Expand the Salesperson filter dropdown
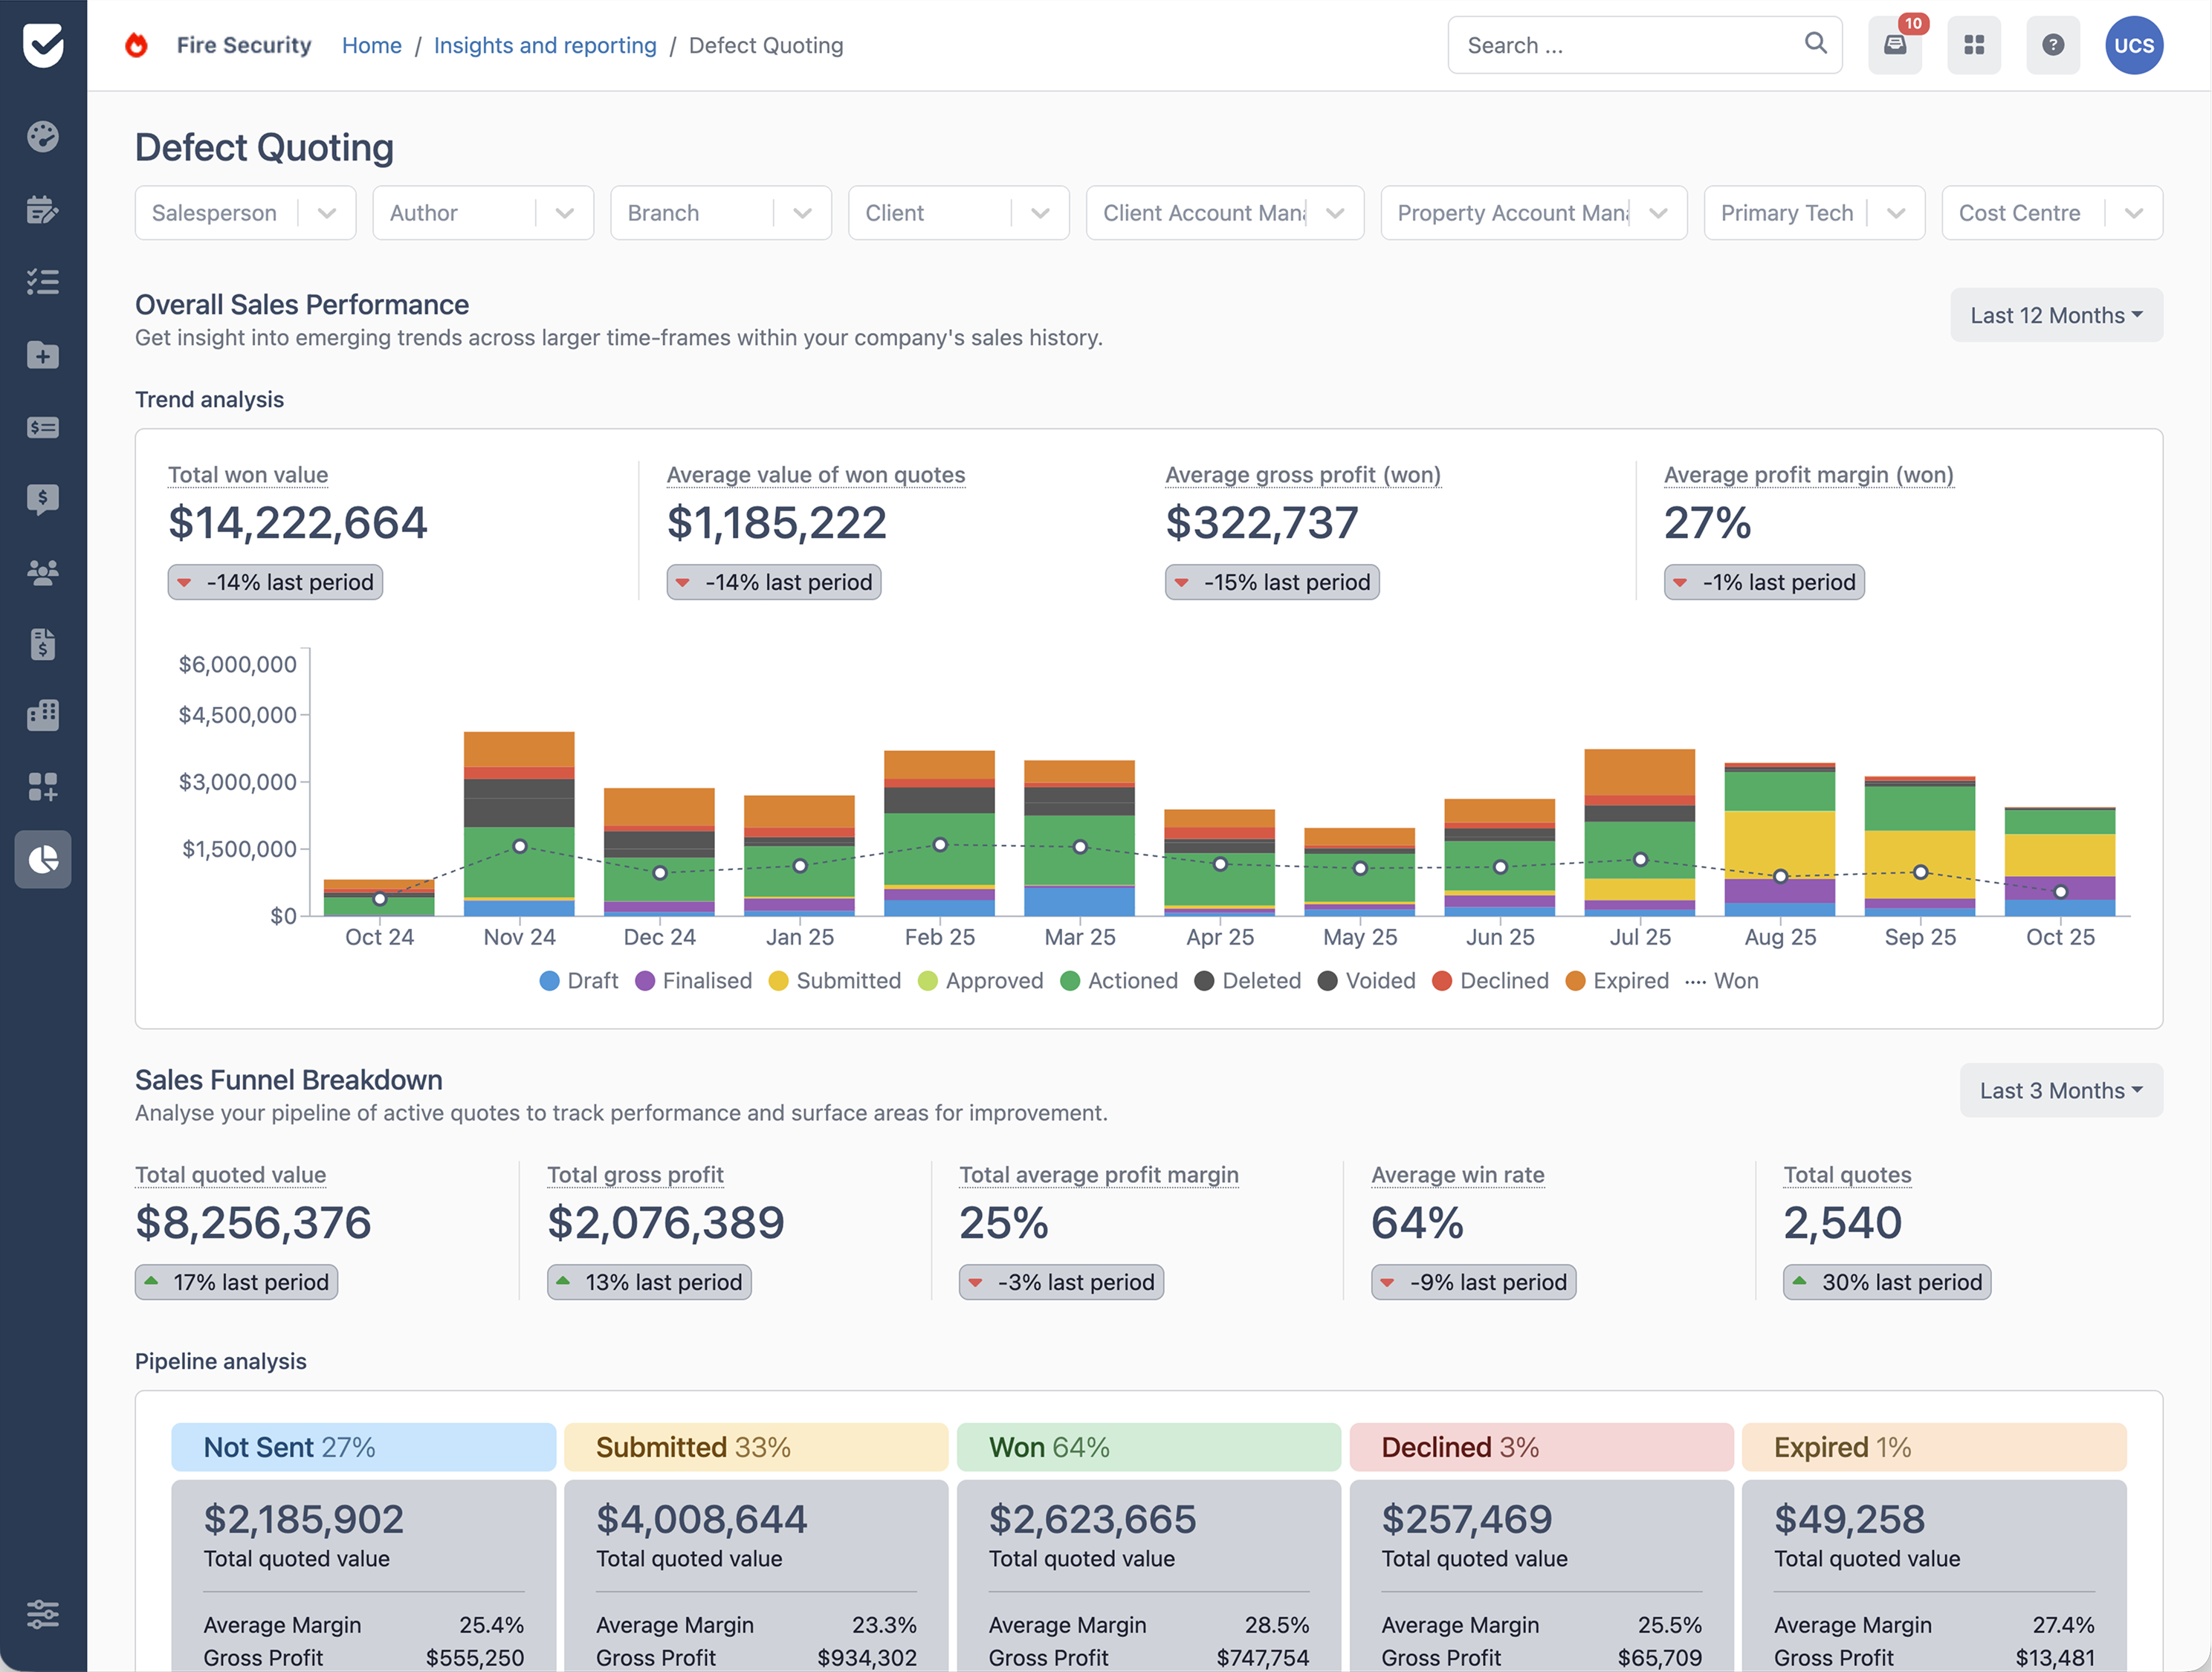This screenshot has height=1672, width=2212. (x=245, y=213)
